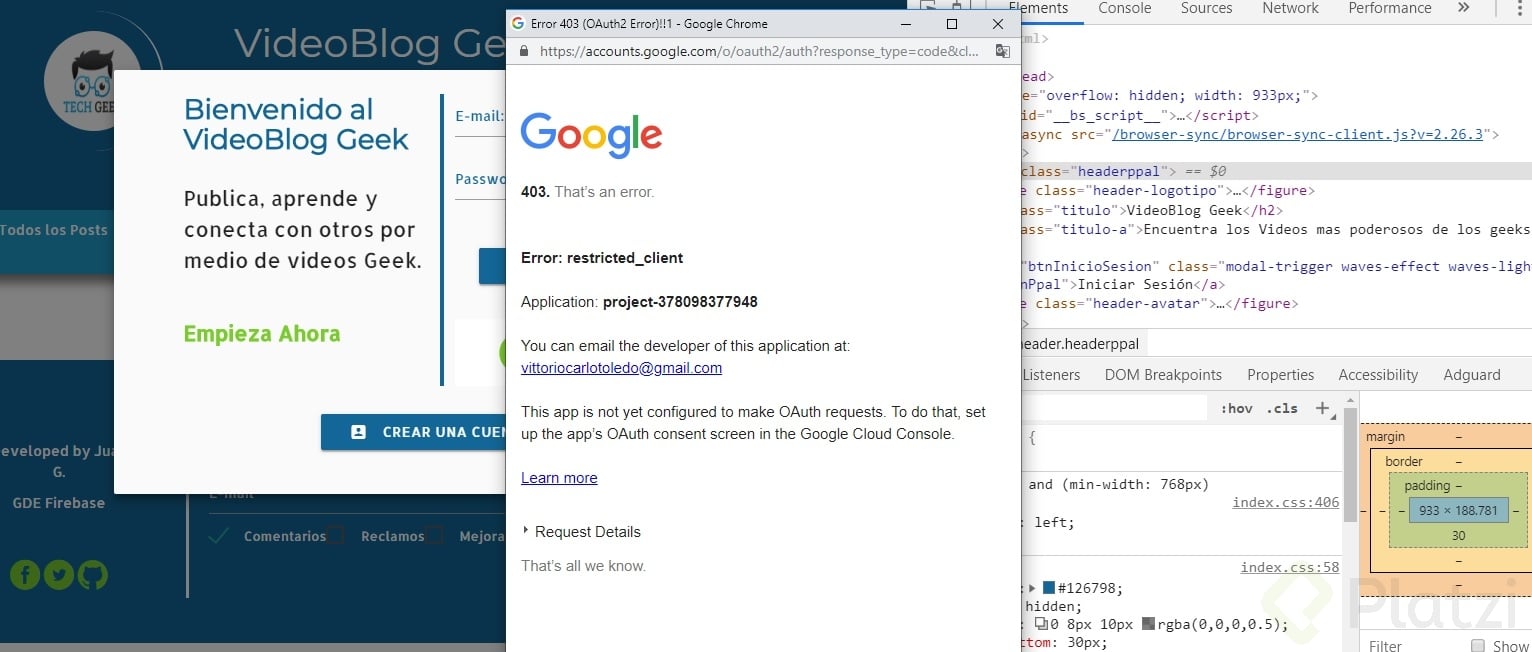Screen dimensions: 1532x652
Task: Click the E-mail field in the modal
Action: pos(480,117)
